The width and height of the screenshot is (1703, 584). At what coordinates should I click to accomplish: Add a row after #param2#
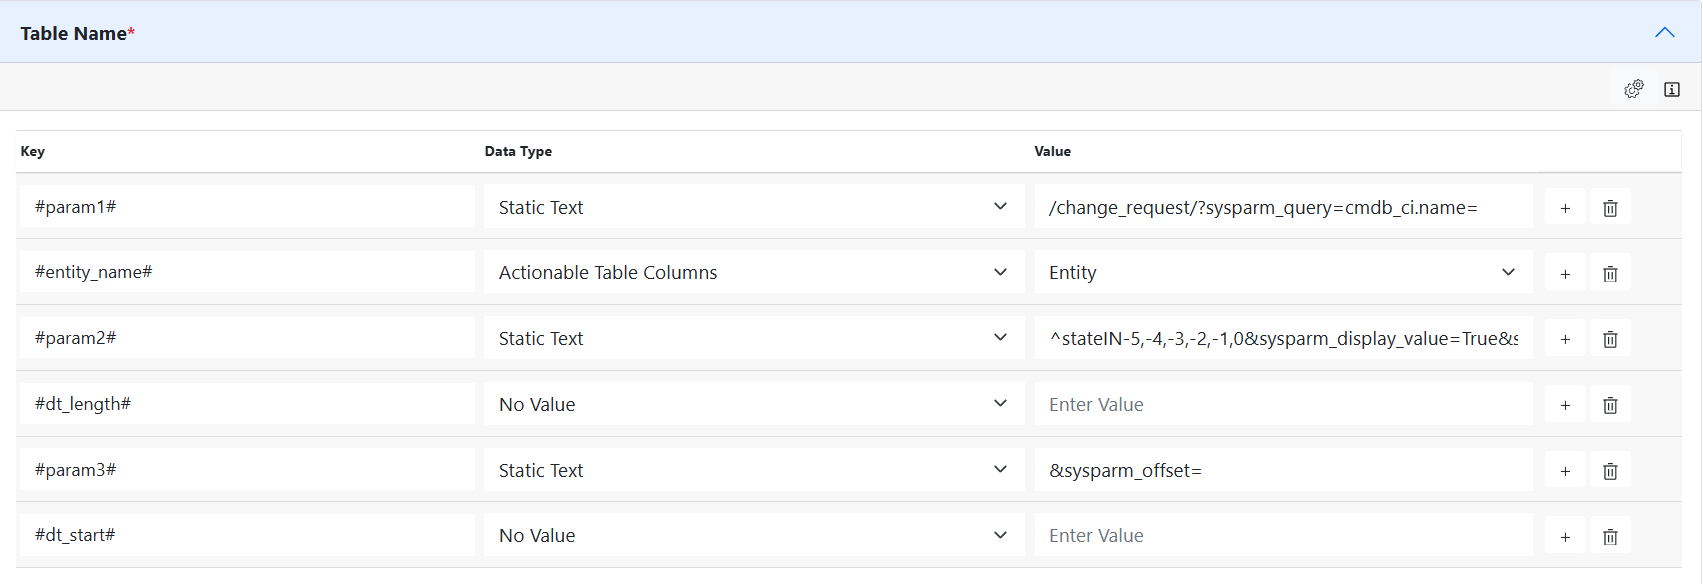pos(1565,339)
